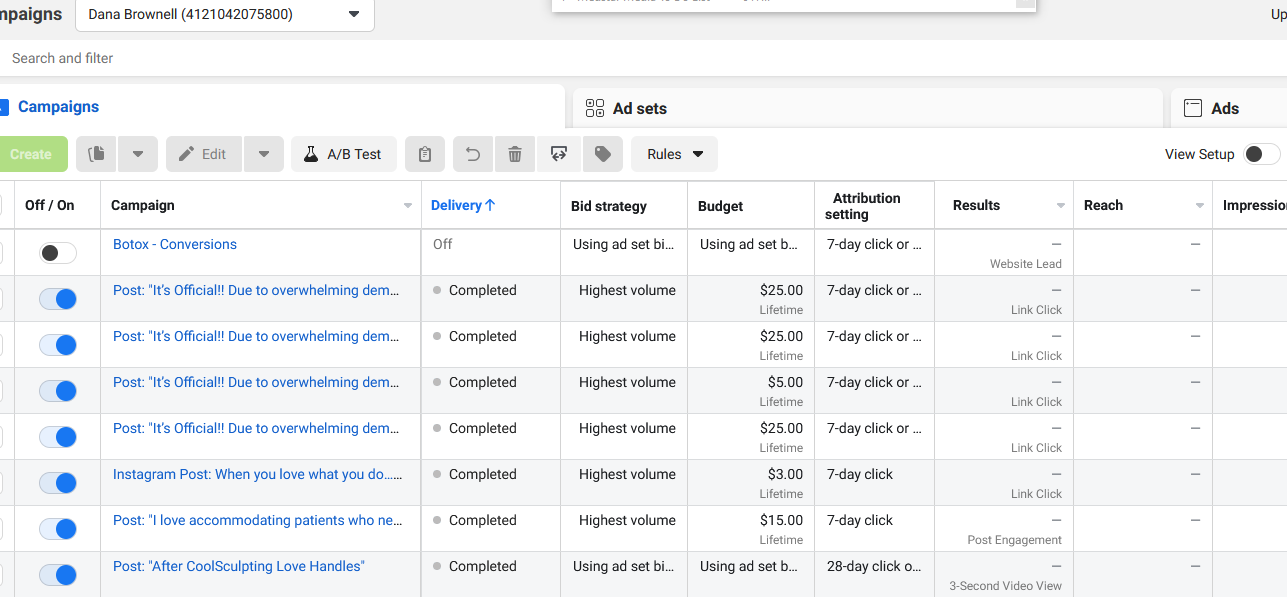Open the Rules dropdown menu
Image resolution: width=1287 pixels, height=597 pixels.
click(675, 154)
